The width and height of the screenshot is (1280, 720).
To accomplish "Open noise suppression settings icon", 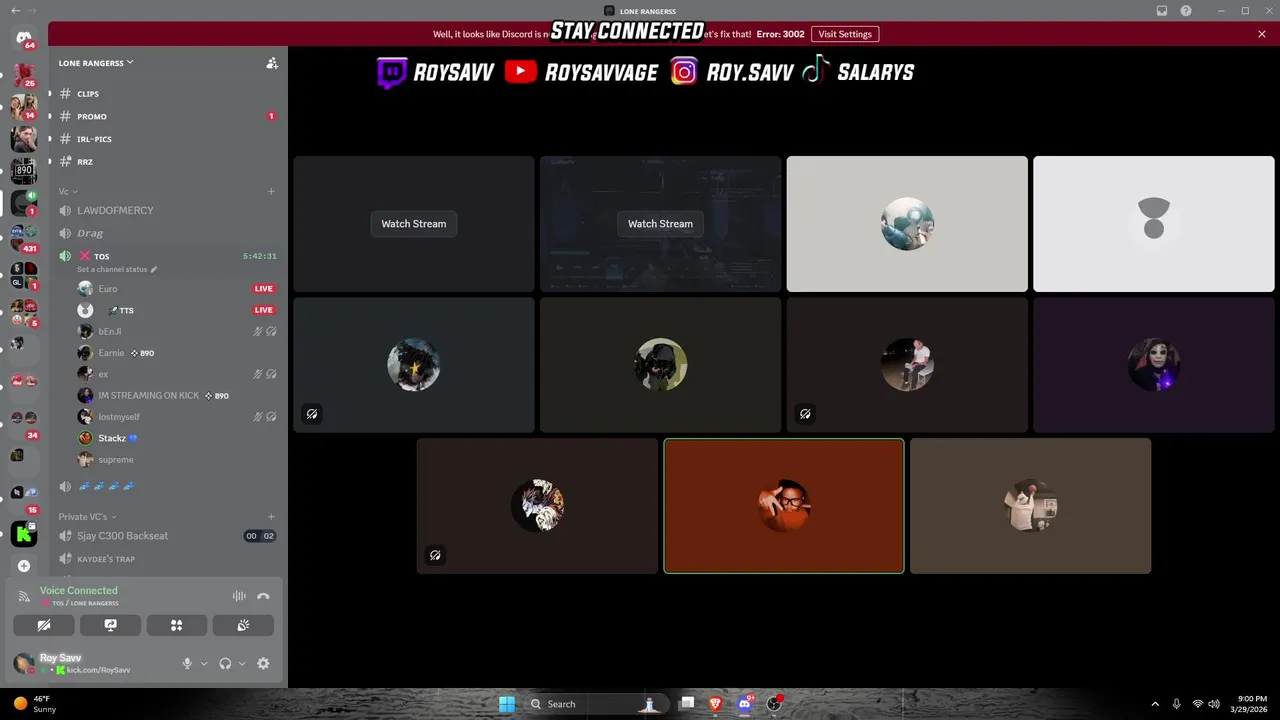I will pyautogui.click(x=239, y=596).
